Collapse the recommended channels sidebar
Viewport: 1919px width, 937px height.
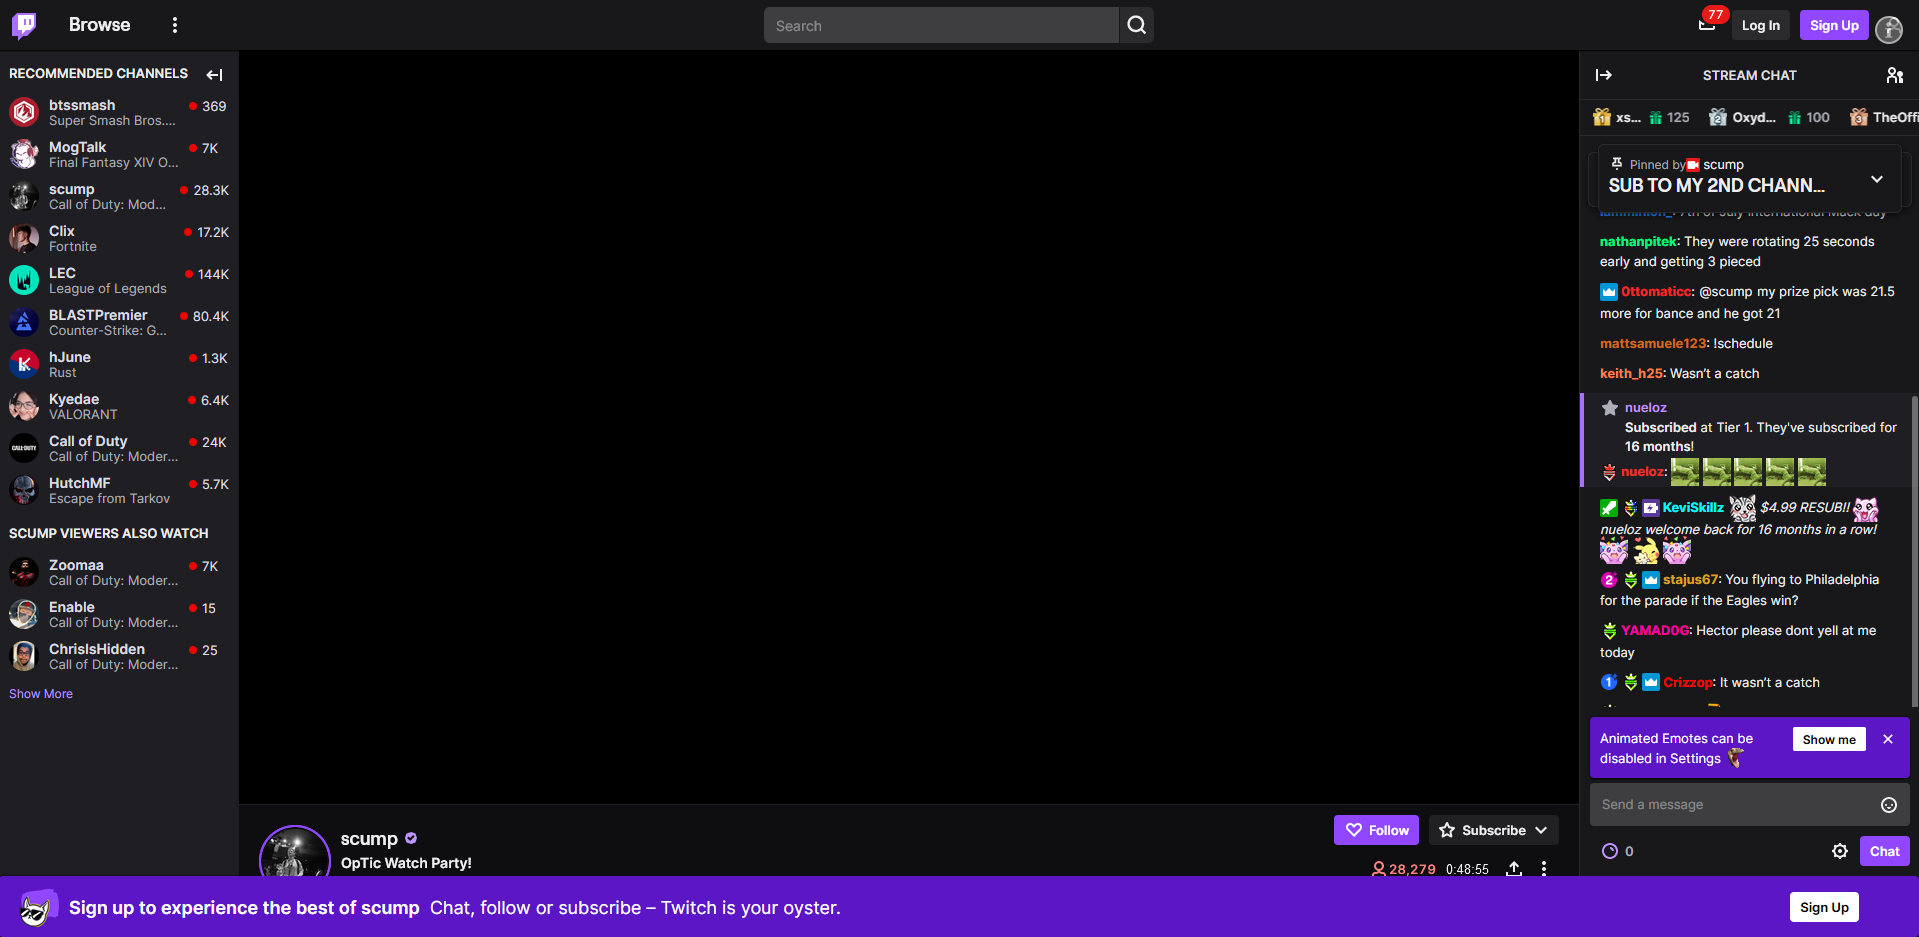214,74
